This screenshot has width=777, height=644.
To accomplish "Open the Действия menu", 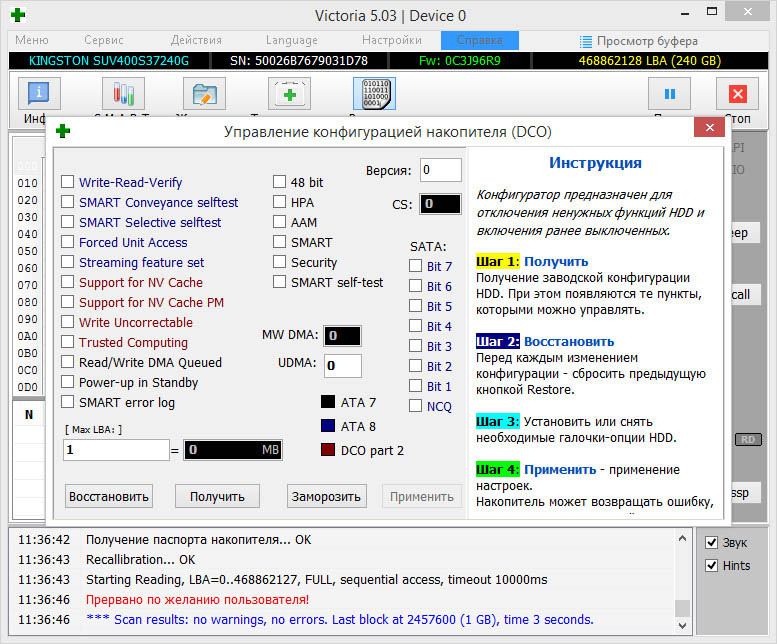I will (x=196, y=40).
